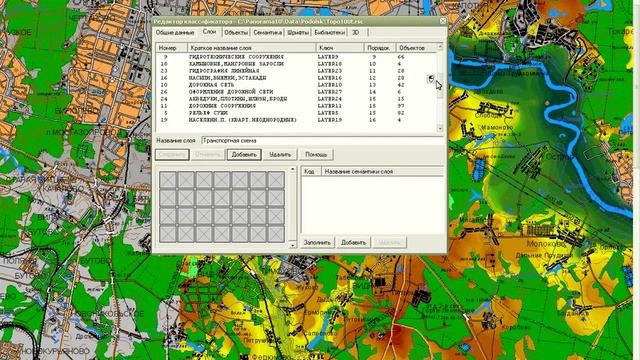This screenshot has width=640, height=360.
Task: Select the ДОРОЖНЫЕ СООРУЖЕНИЯ layer row
Action: click(296, 106)
